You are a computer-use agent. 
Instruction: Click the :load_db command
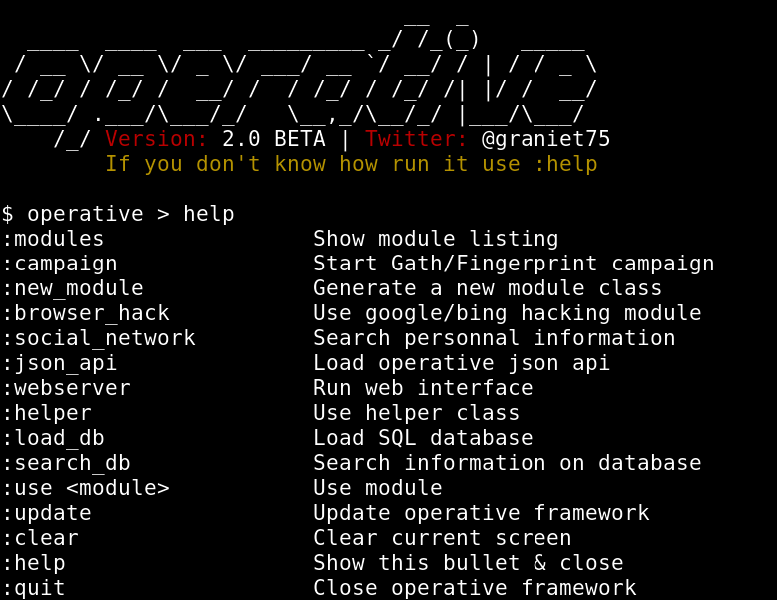click(x=53, y=438)
